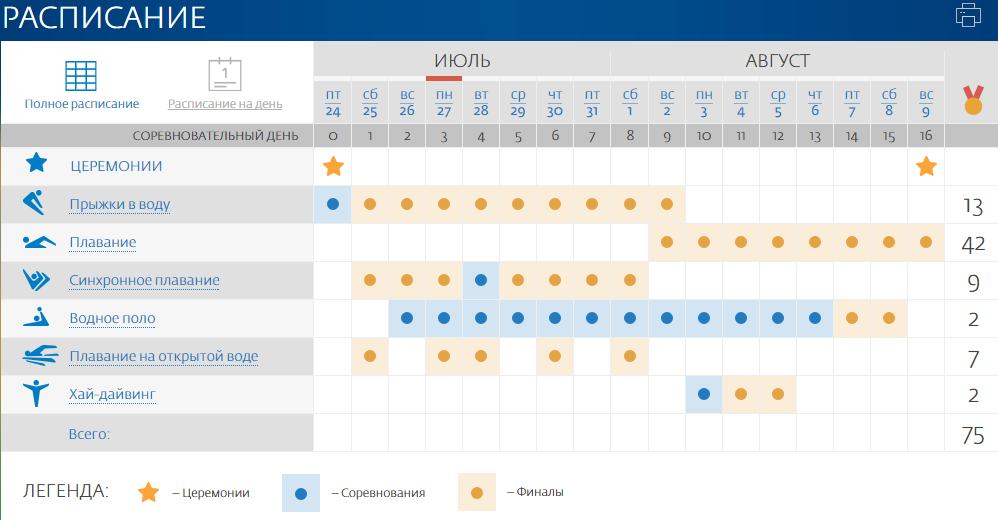The image size is (998, 520).
Task: Select highlighted date пн 27 July
Action: [x=444, y=102]
